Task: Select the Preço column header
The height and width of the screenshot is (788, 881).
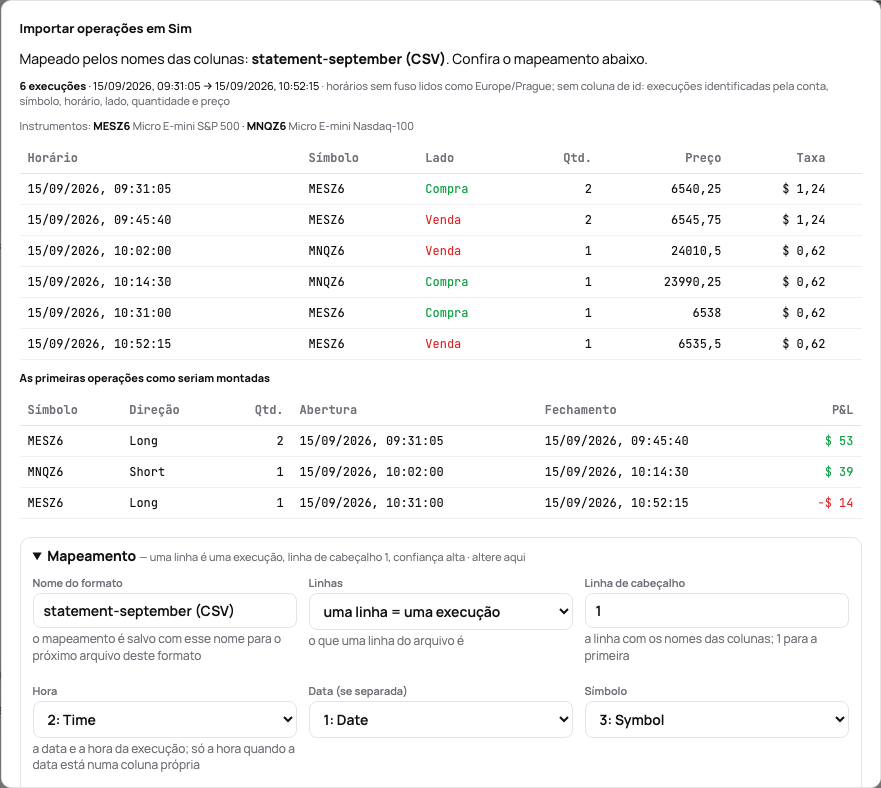Action: point(703,158)
